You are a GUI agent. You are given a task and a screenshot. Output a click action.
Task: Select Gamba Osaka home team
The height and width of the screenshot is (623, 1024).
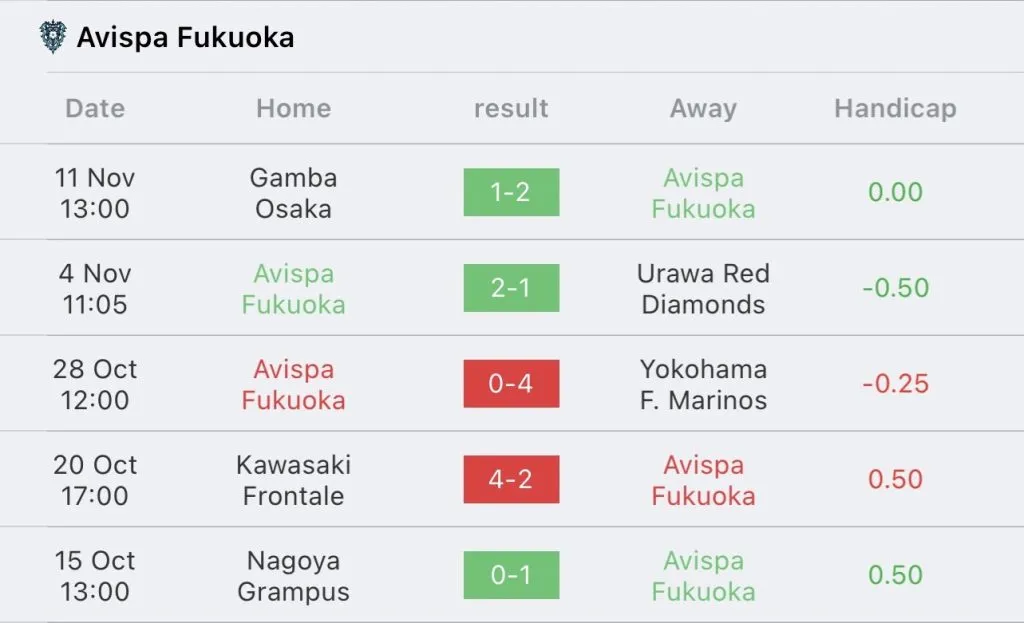[x=293, y=193]
